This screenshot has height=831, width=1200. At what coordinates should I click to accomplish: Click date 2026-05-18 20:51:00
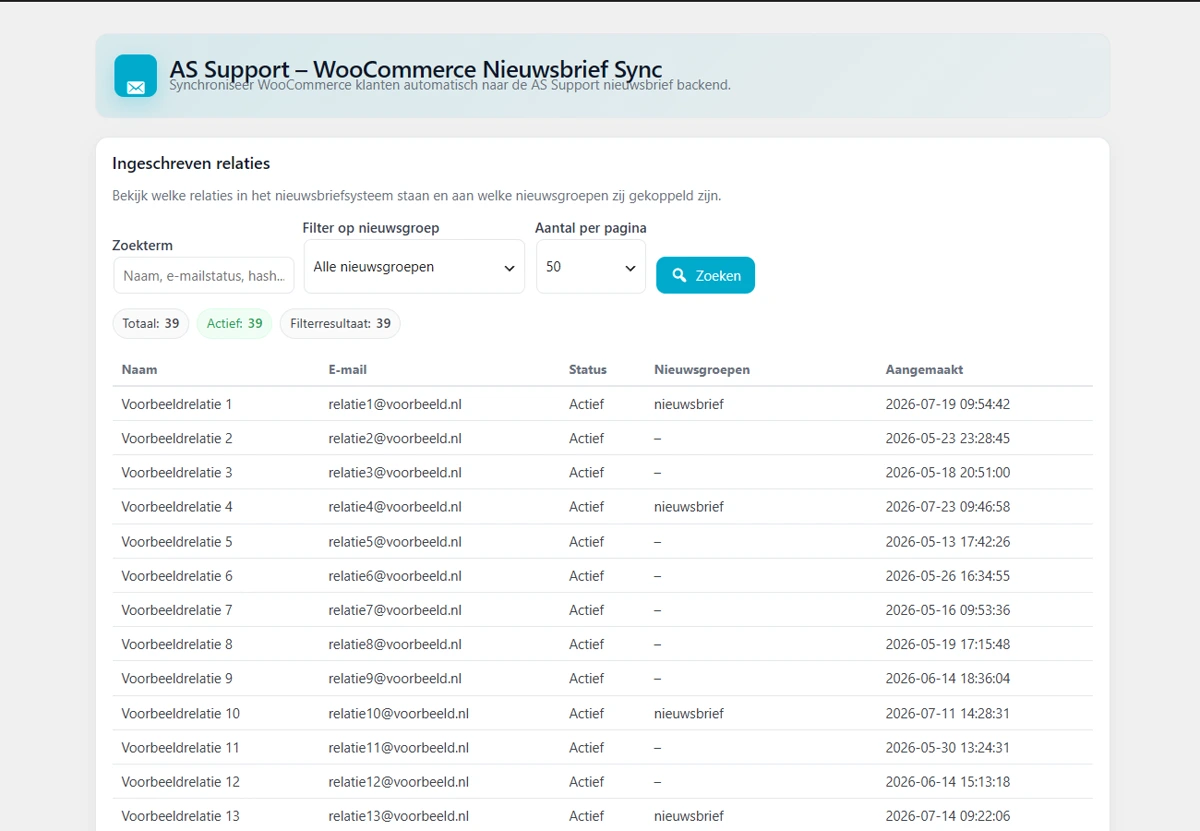click(948, 472)
